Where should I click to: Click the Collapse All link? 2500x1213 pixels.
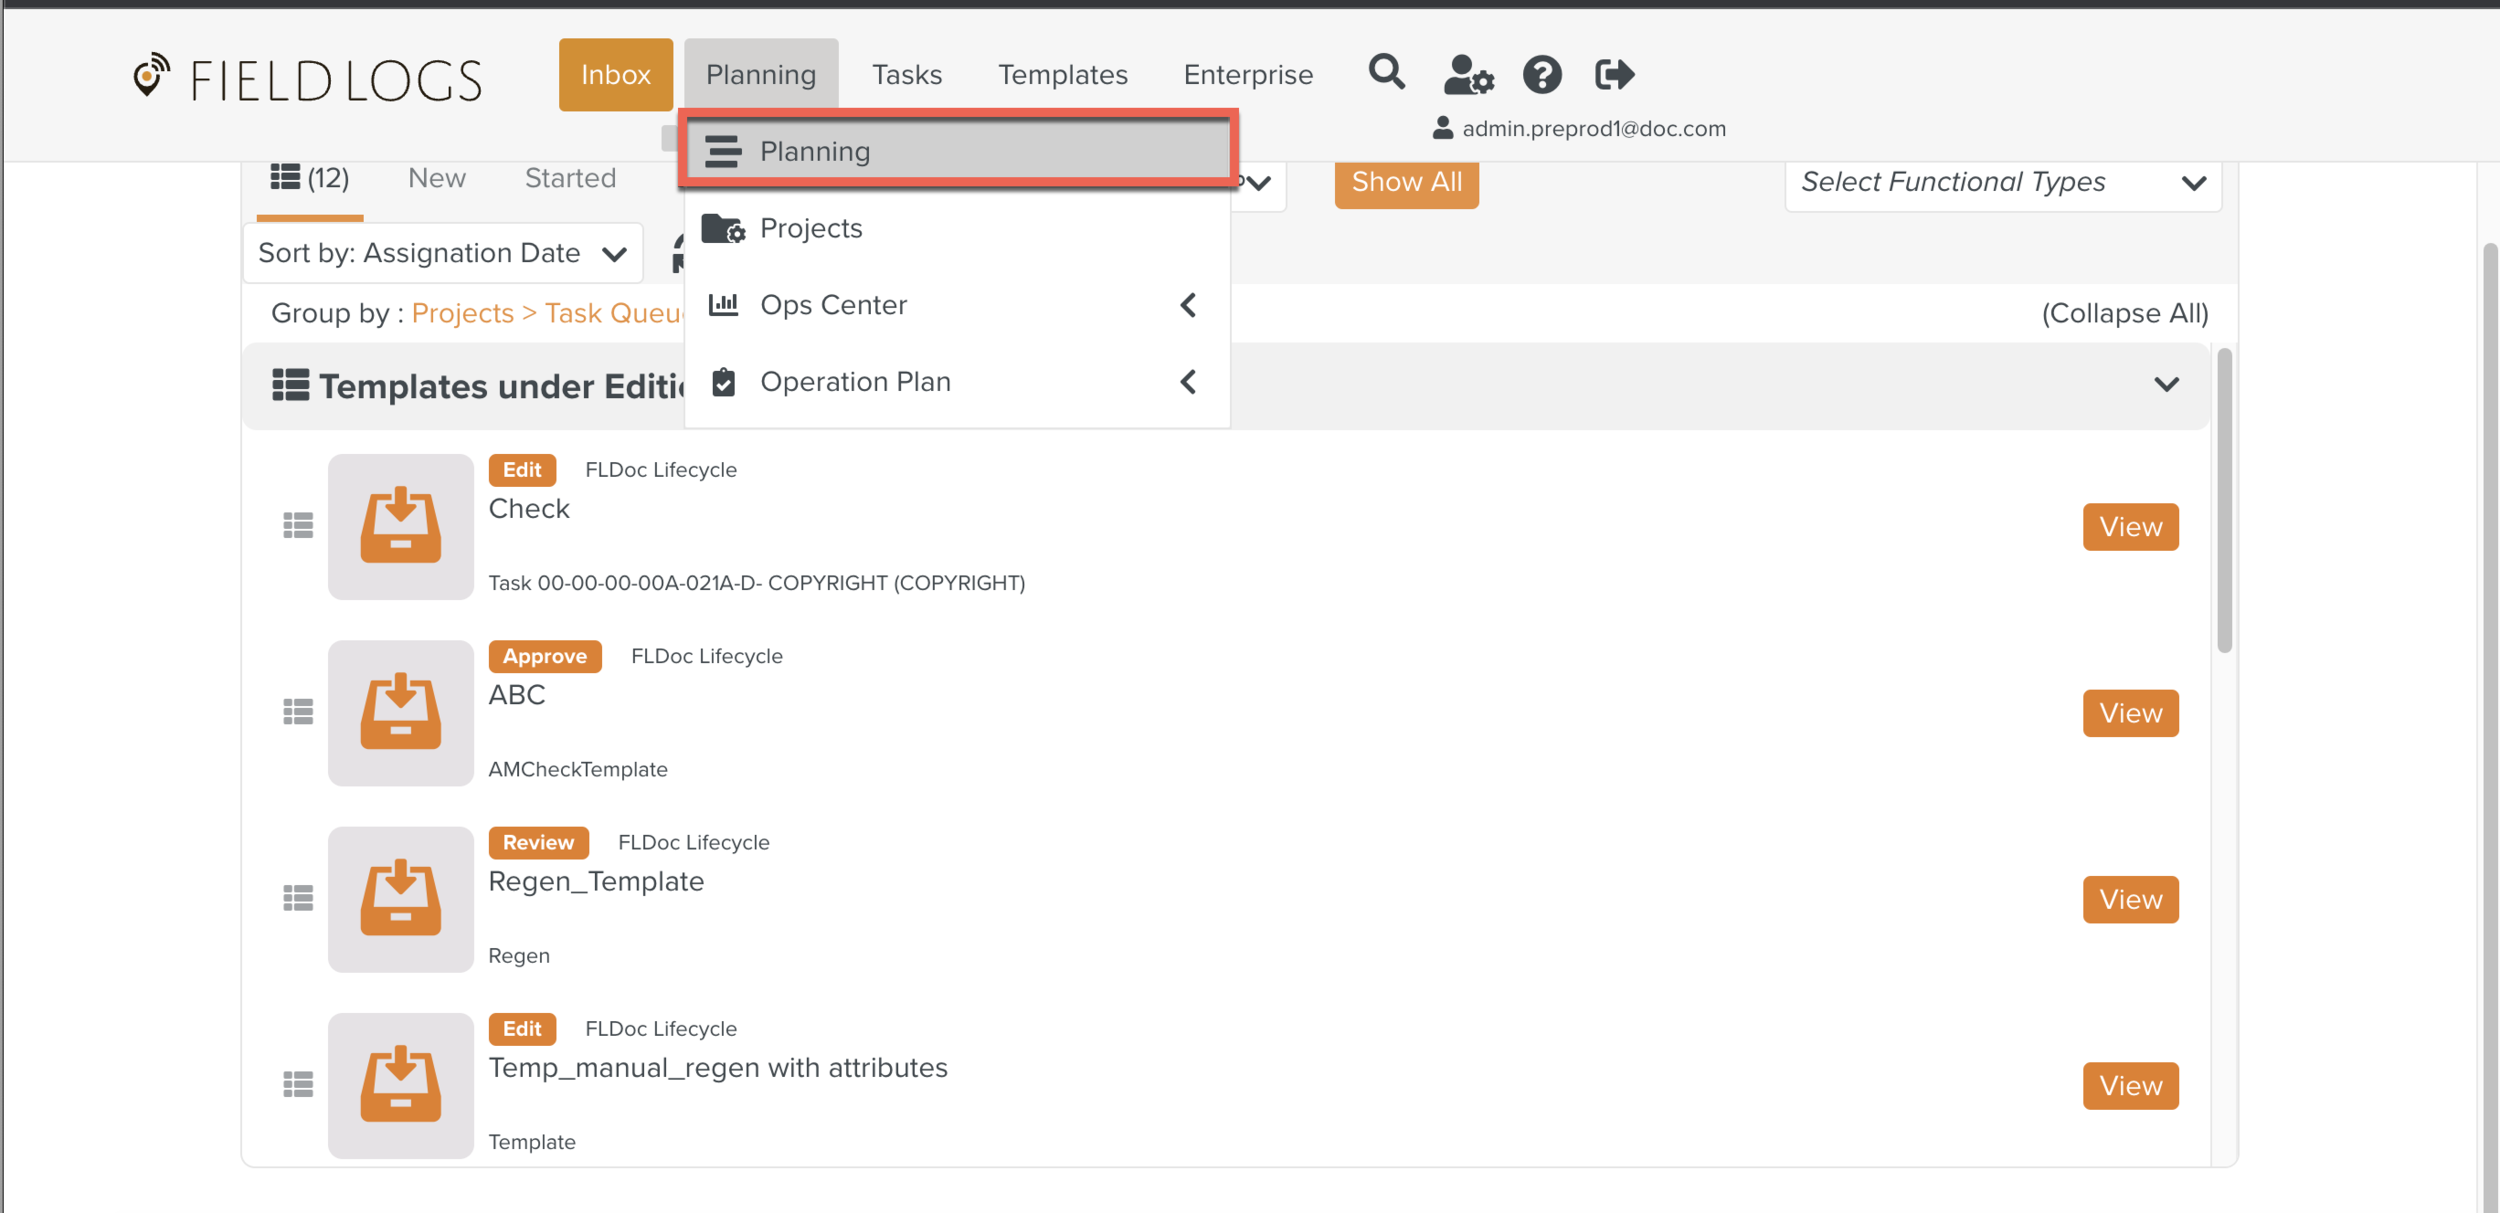(x=2124, y=314)
